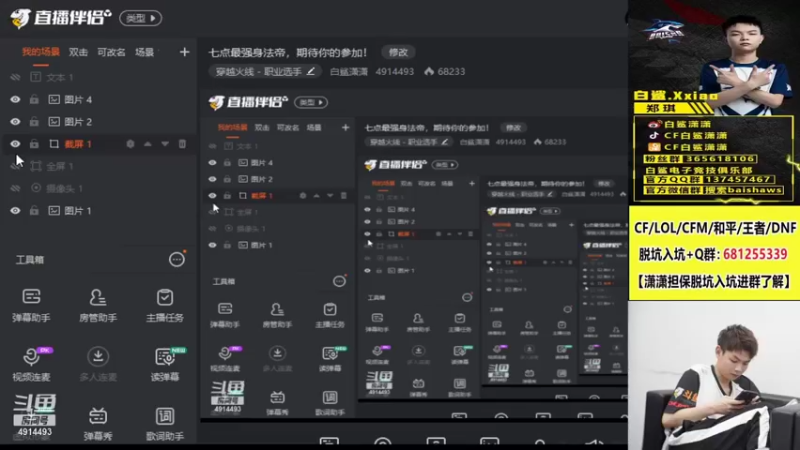Click the 直播伴侣 logo at top left
This screenshot has width=800, height=450.
[x=60, y=18]
